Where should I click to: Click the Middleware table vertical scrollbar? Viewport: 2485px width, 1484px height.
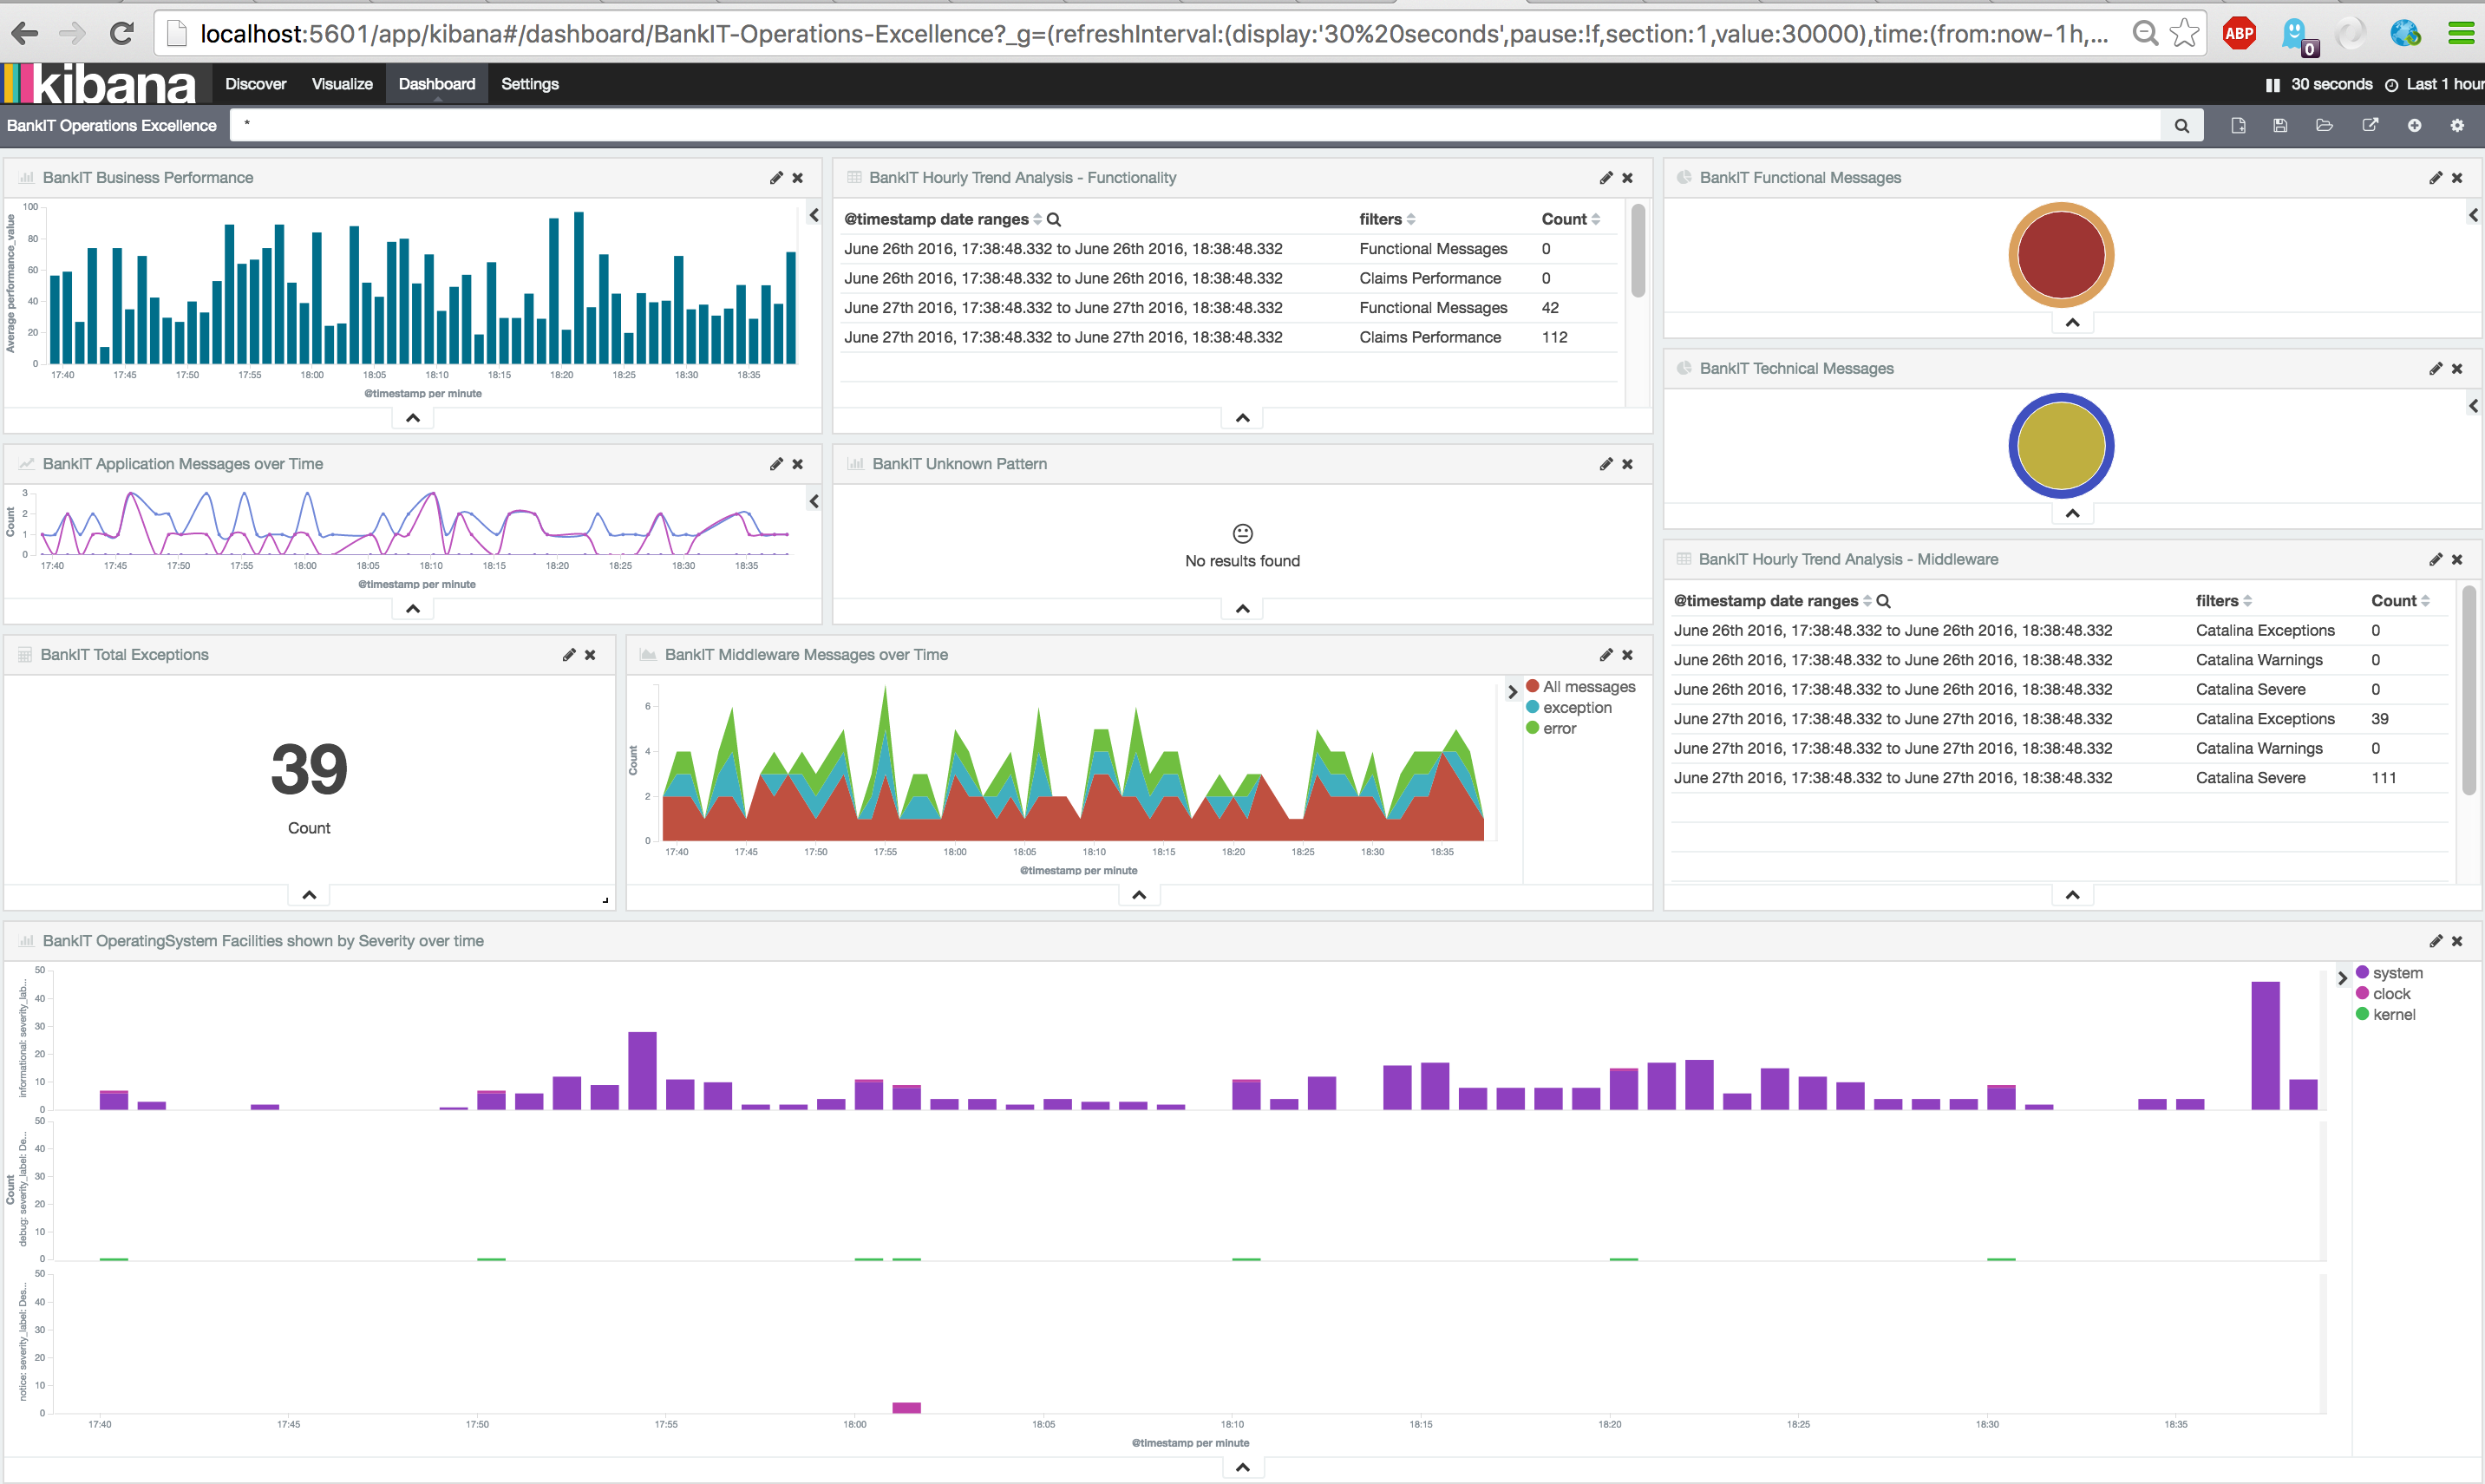2468,690
